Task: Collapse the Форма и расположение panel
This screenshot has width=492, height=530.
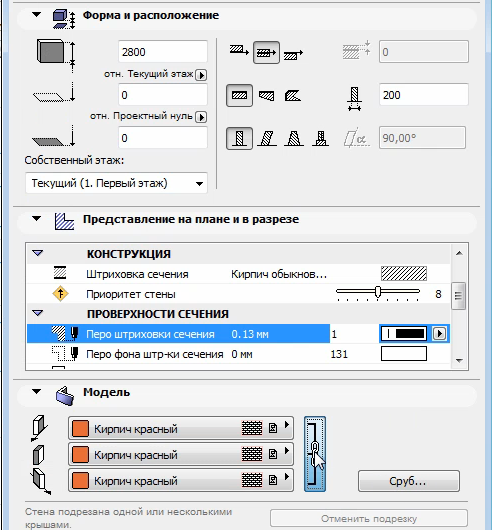Action: [36, 15]
